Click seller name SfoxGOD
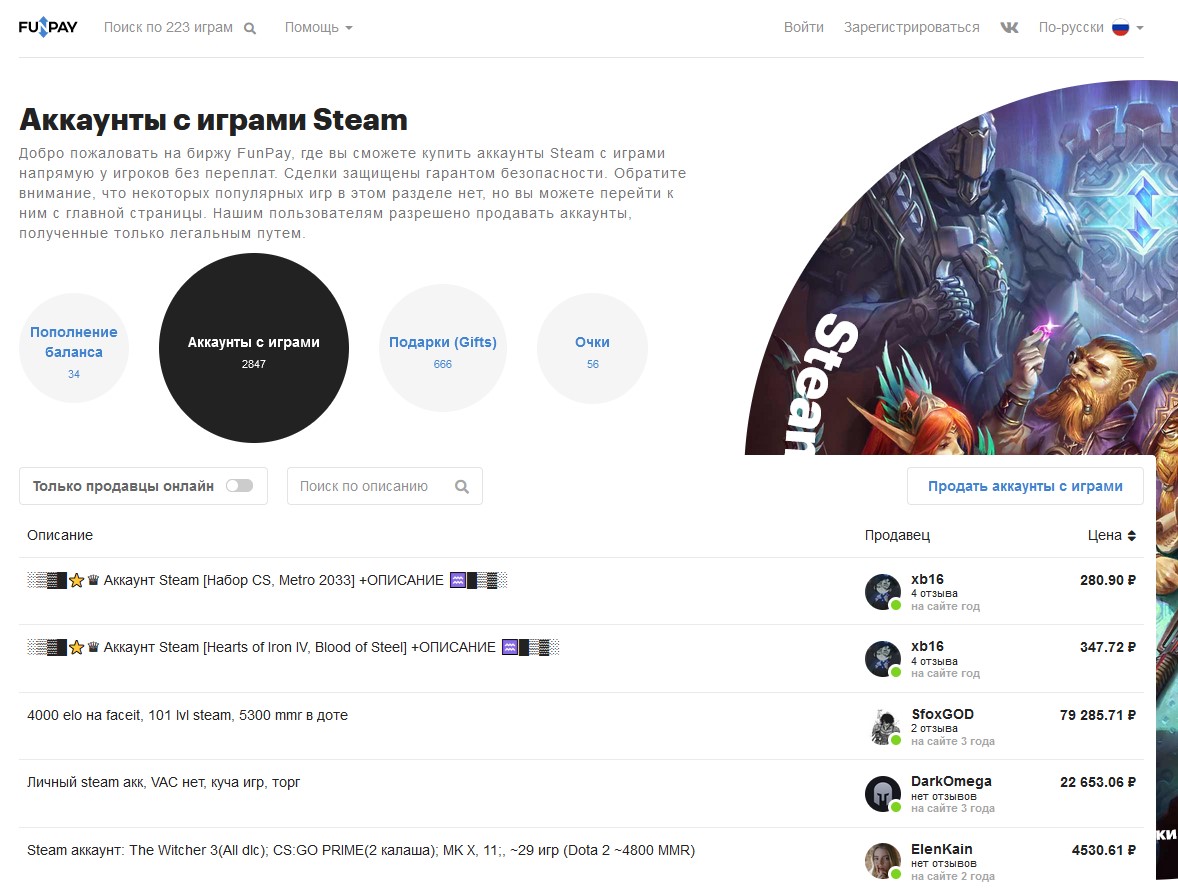 (x=942, y=714)
